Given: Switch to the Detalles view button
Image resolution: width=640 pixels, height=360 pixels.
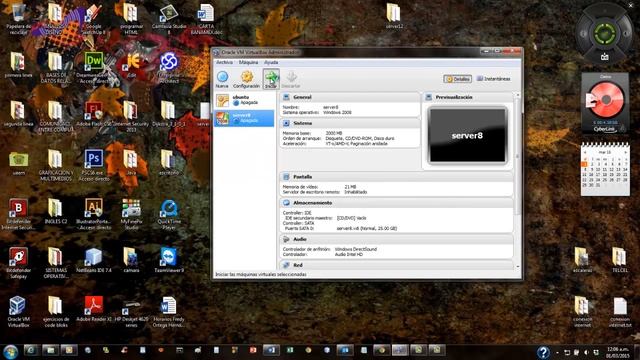Looking at the screenshot, I should coord(458,79).
